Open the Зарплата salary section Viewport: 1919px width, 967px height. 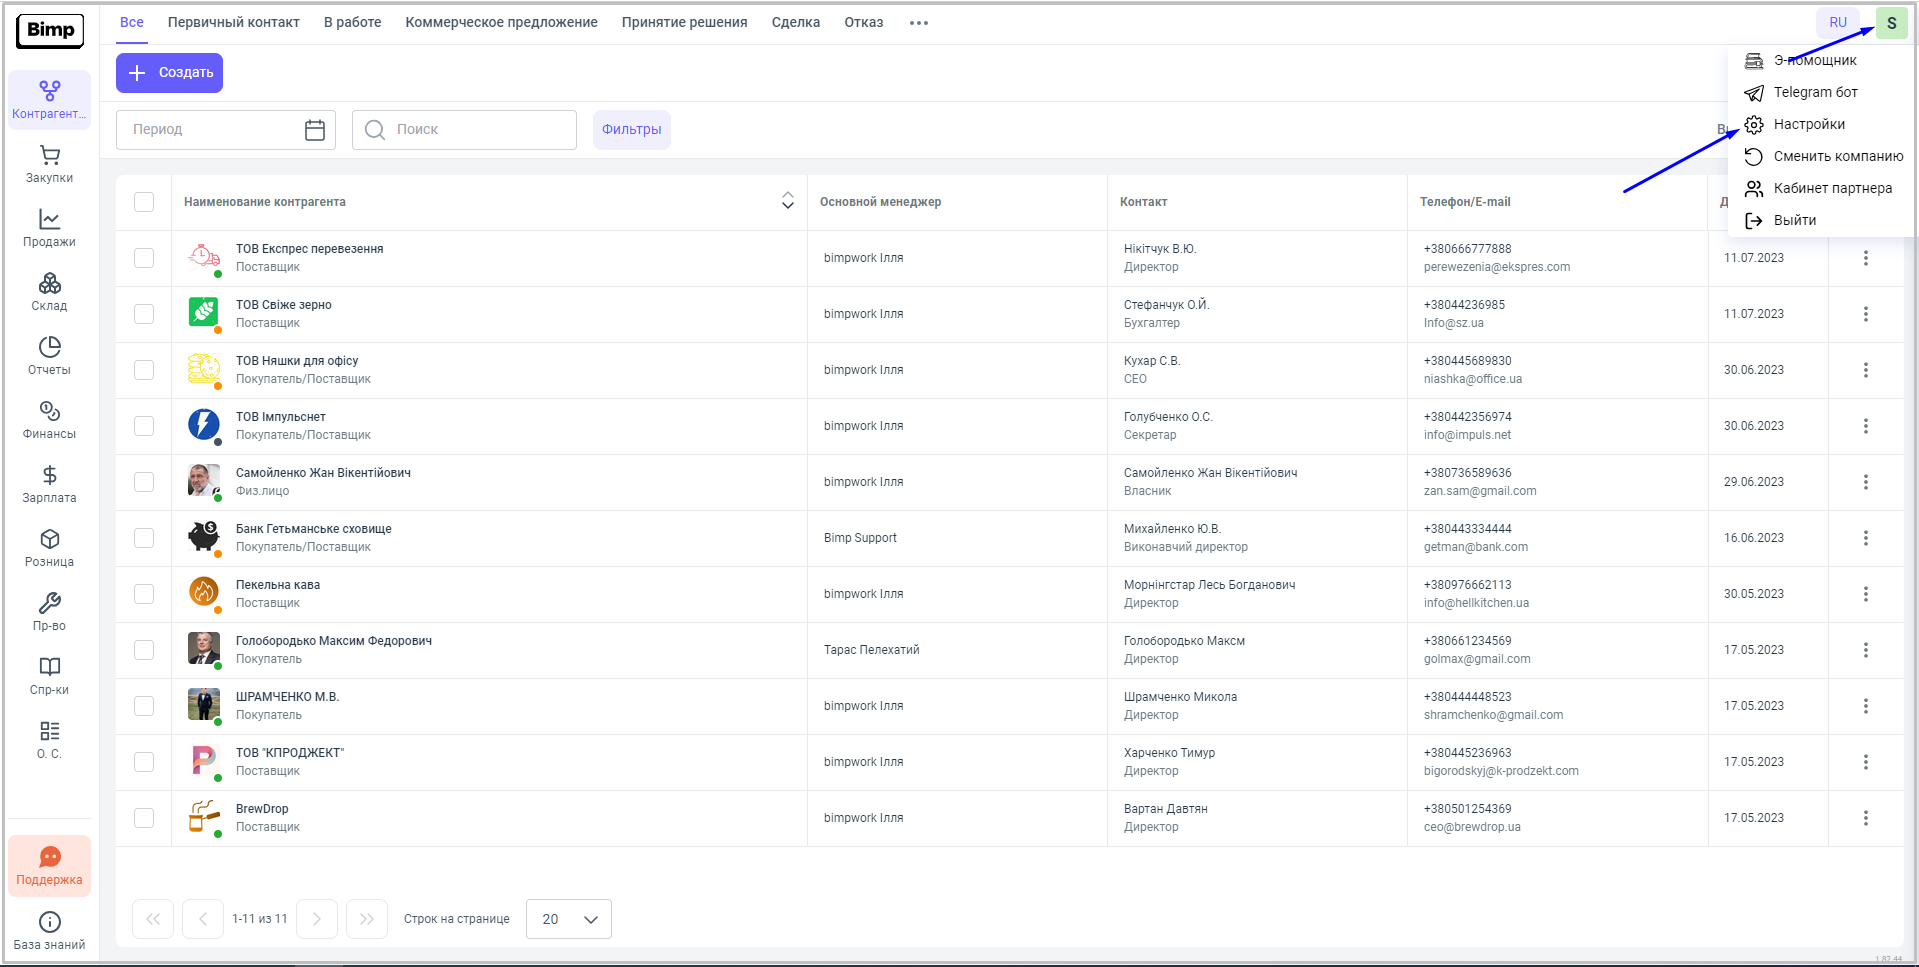point(49,484)
